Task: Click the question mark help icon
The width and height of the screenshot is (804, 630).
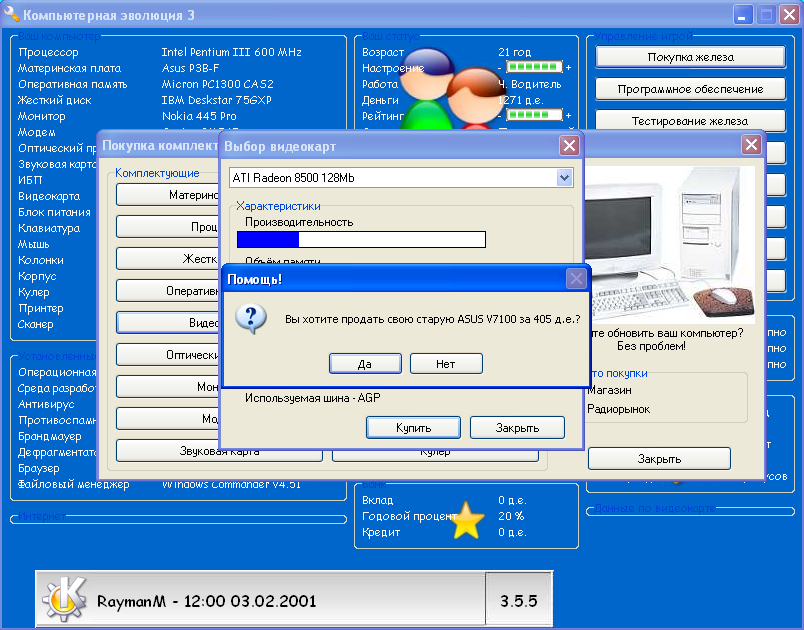Action: click(251, 318)
